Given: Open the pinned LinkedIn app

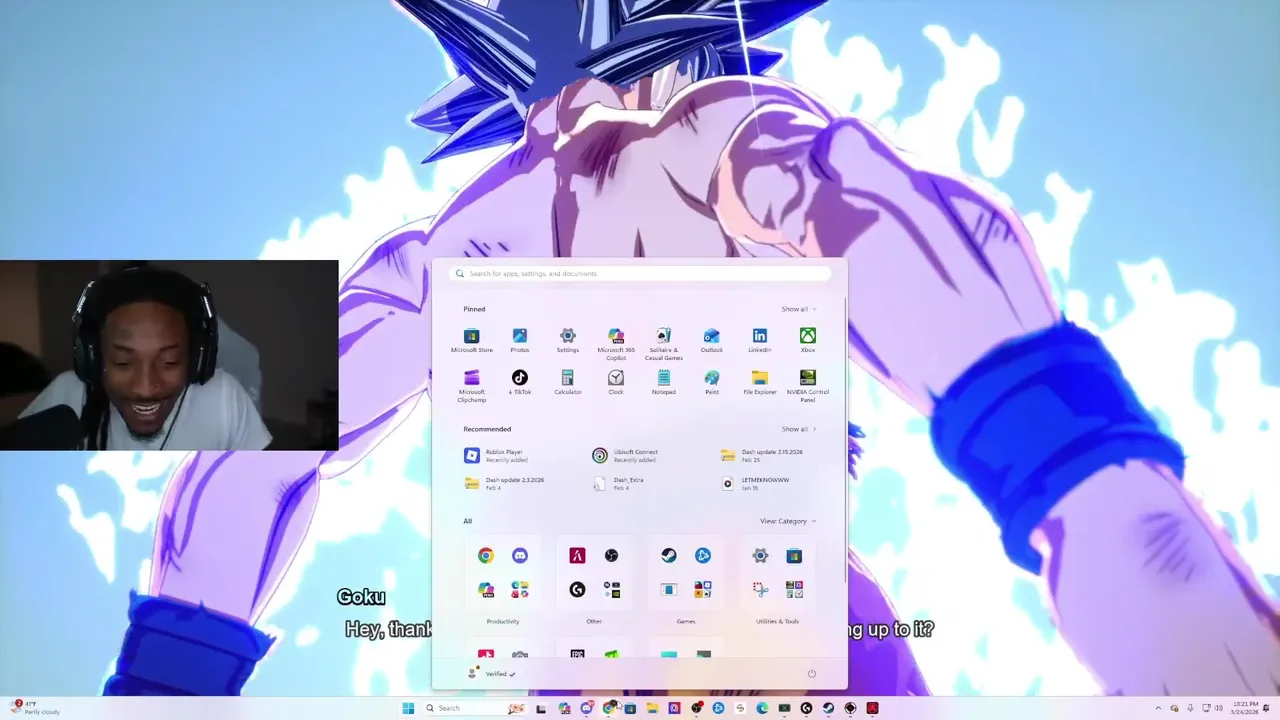Looking at the screenshot, I should click(x=759, y=340).
